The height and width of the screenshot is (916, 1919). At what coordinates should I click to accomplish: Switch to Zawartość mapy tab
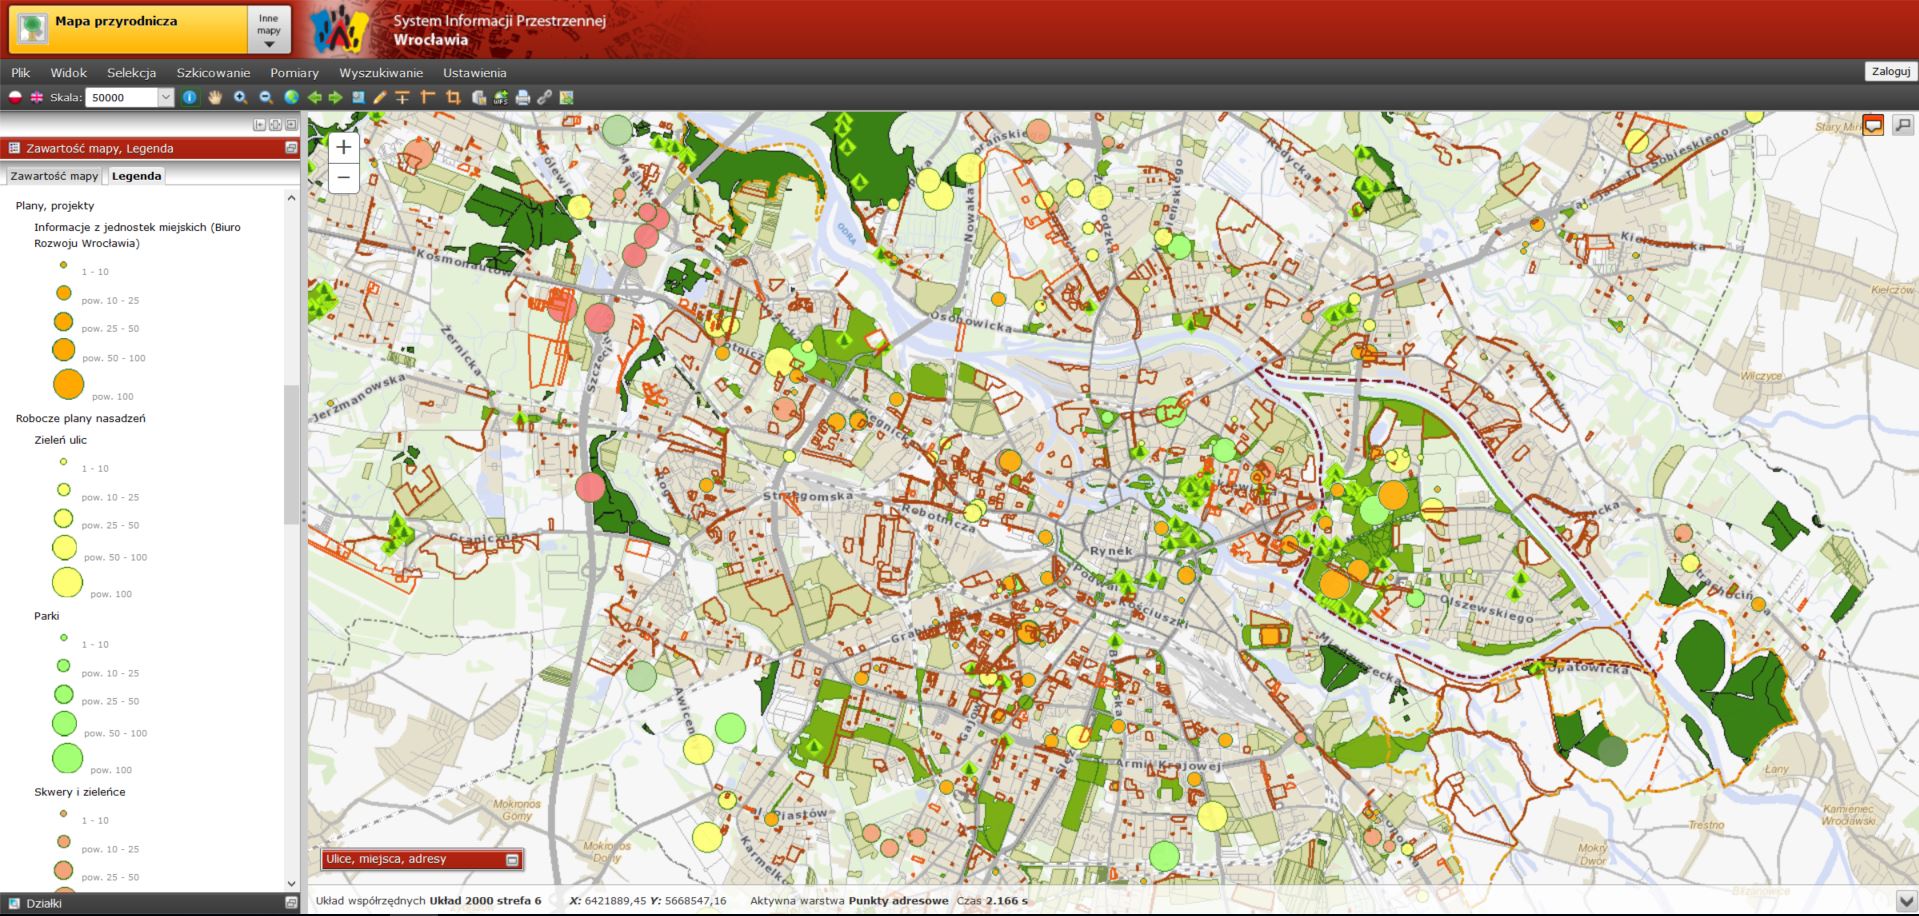54,176
